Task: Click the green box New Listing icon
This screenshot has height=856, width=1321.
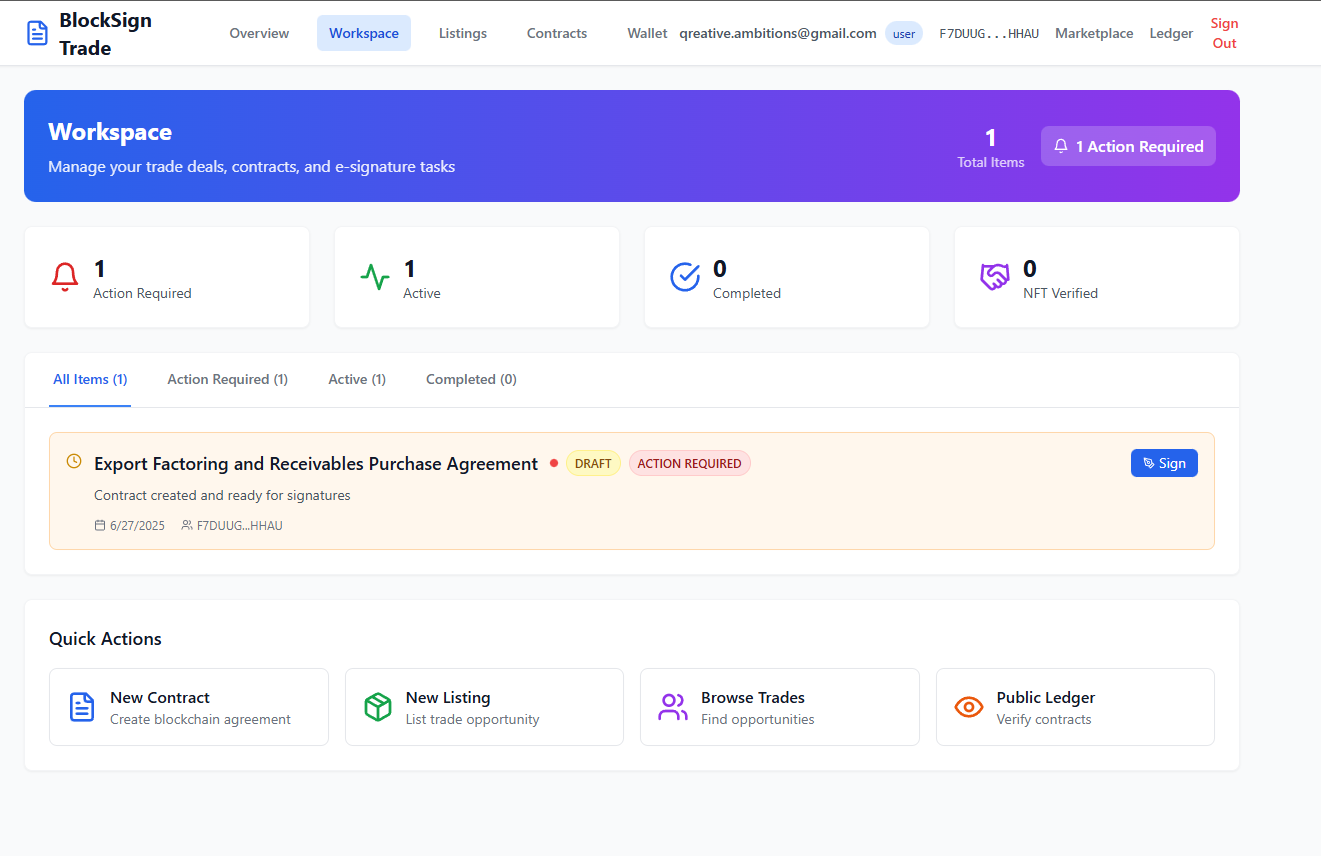Action: (x=378, y=707)
